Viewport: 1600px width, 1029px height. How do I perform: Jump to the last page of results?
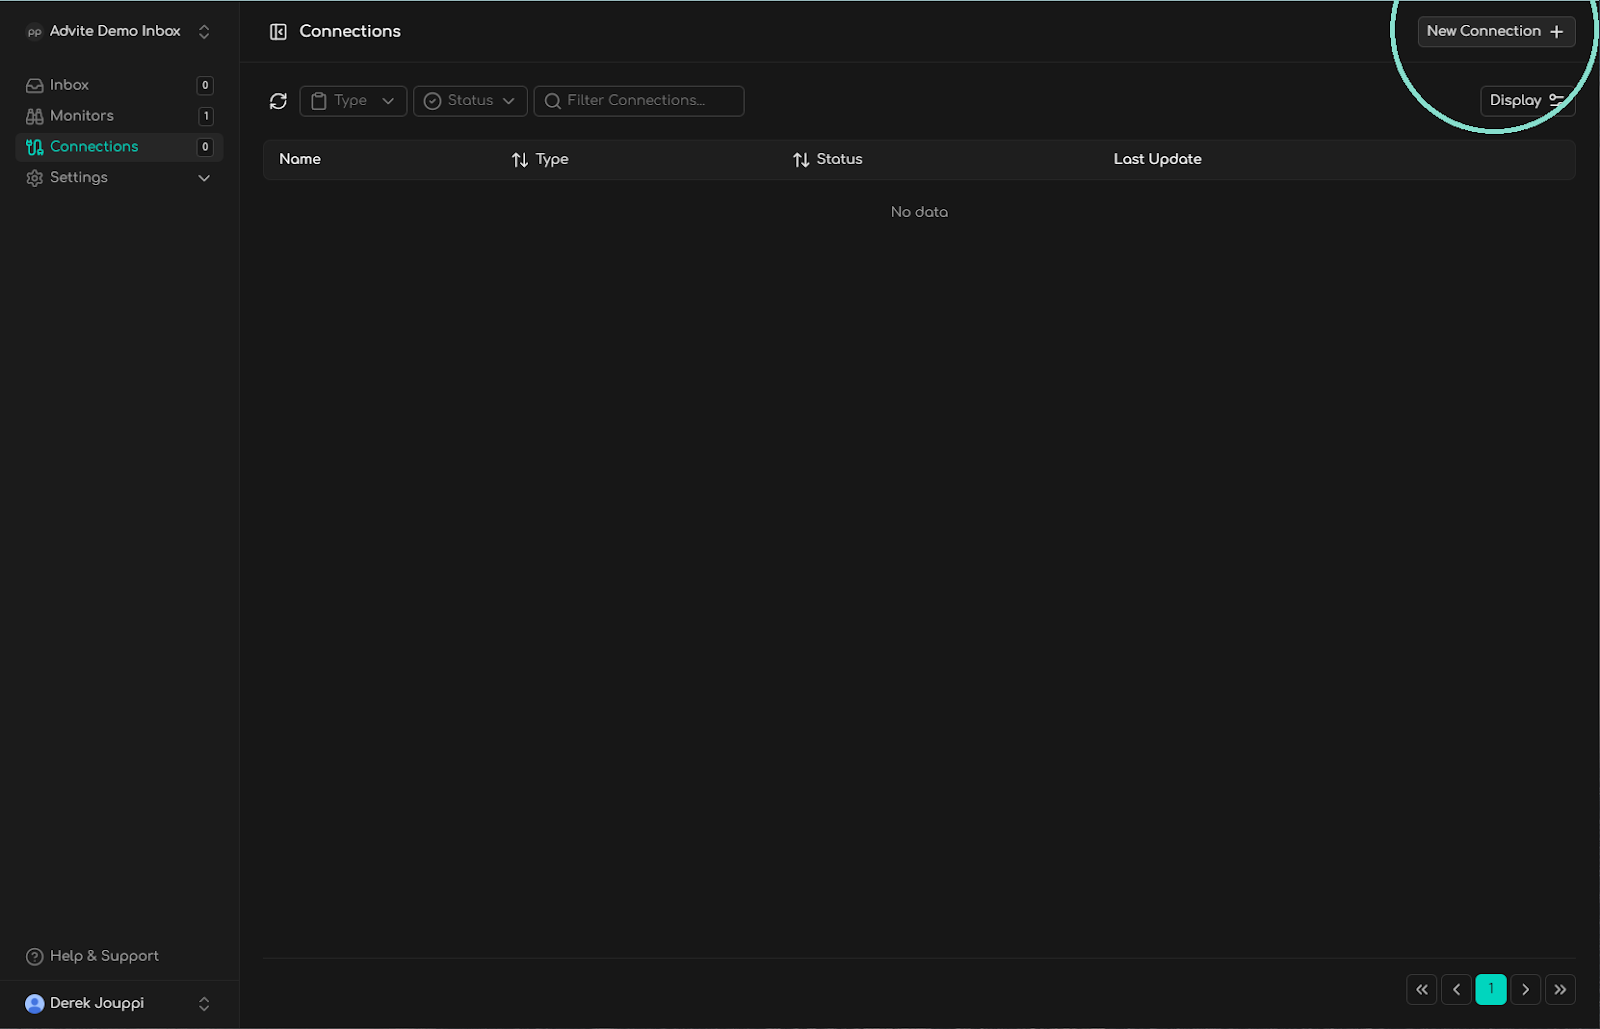point(1560,989)
